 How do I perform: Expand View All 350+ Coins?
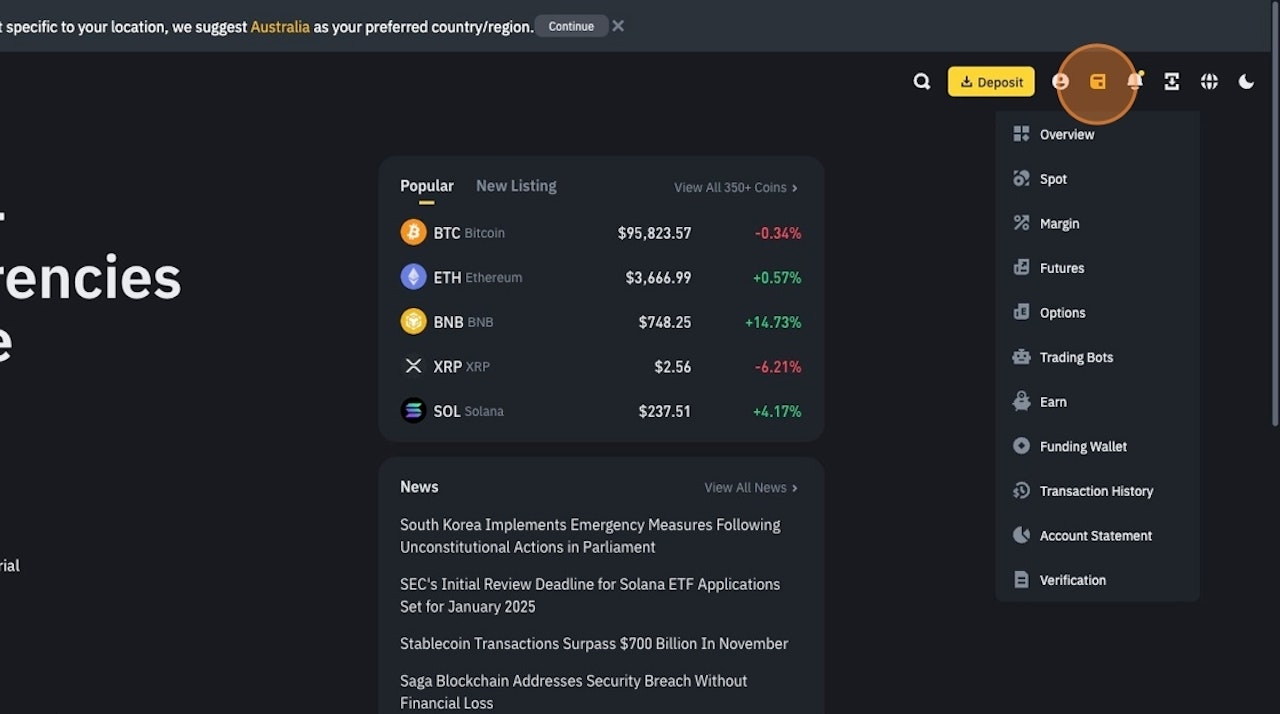735,187
